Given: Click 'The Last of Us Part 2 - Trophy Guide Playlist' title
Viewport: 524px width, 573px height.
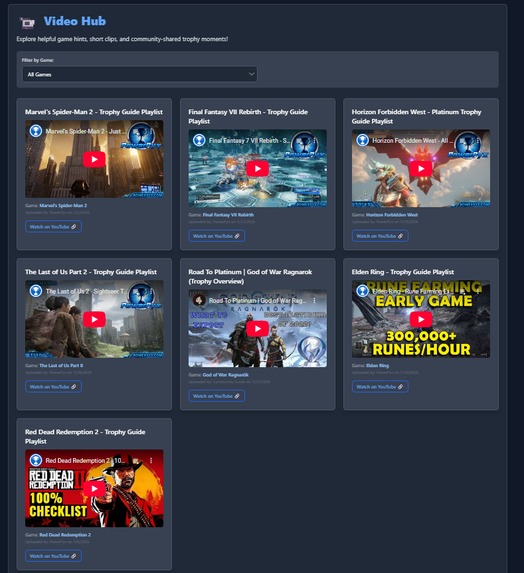Looking at the screenshot, I should click(x=91, y=272).
